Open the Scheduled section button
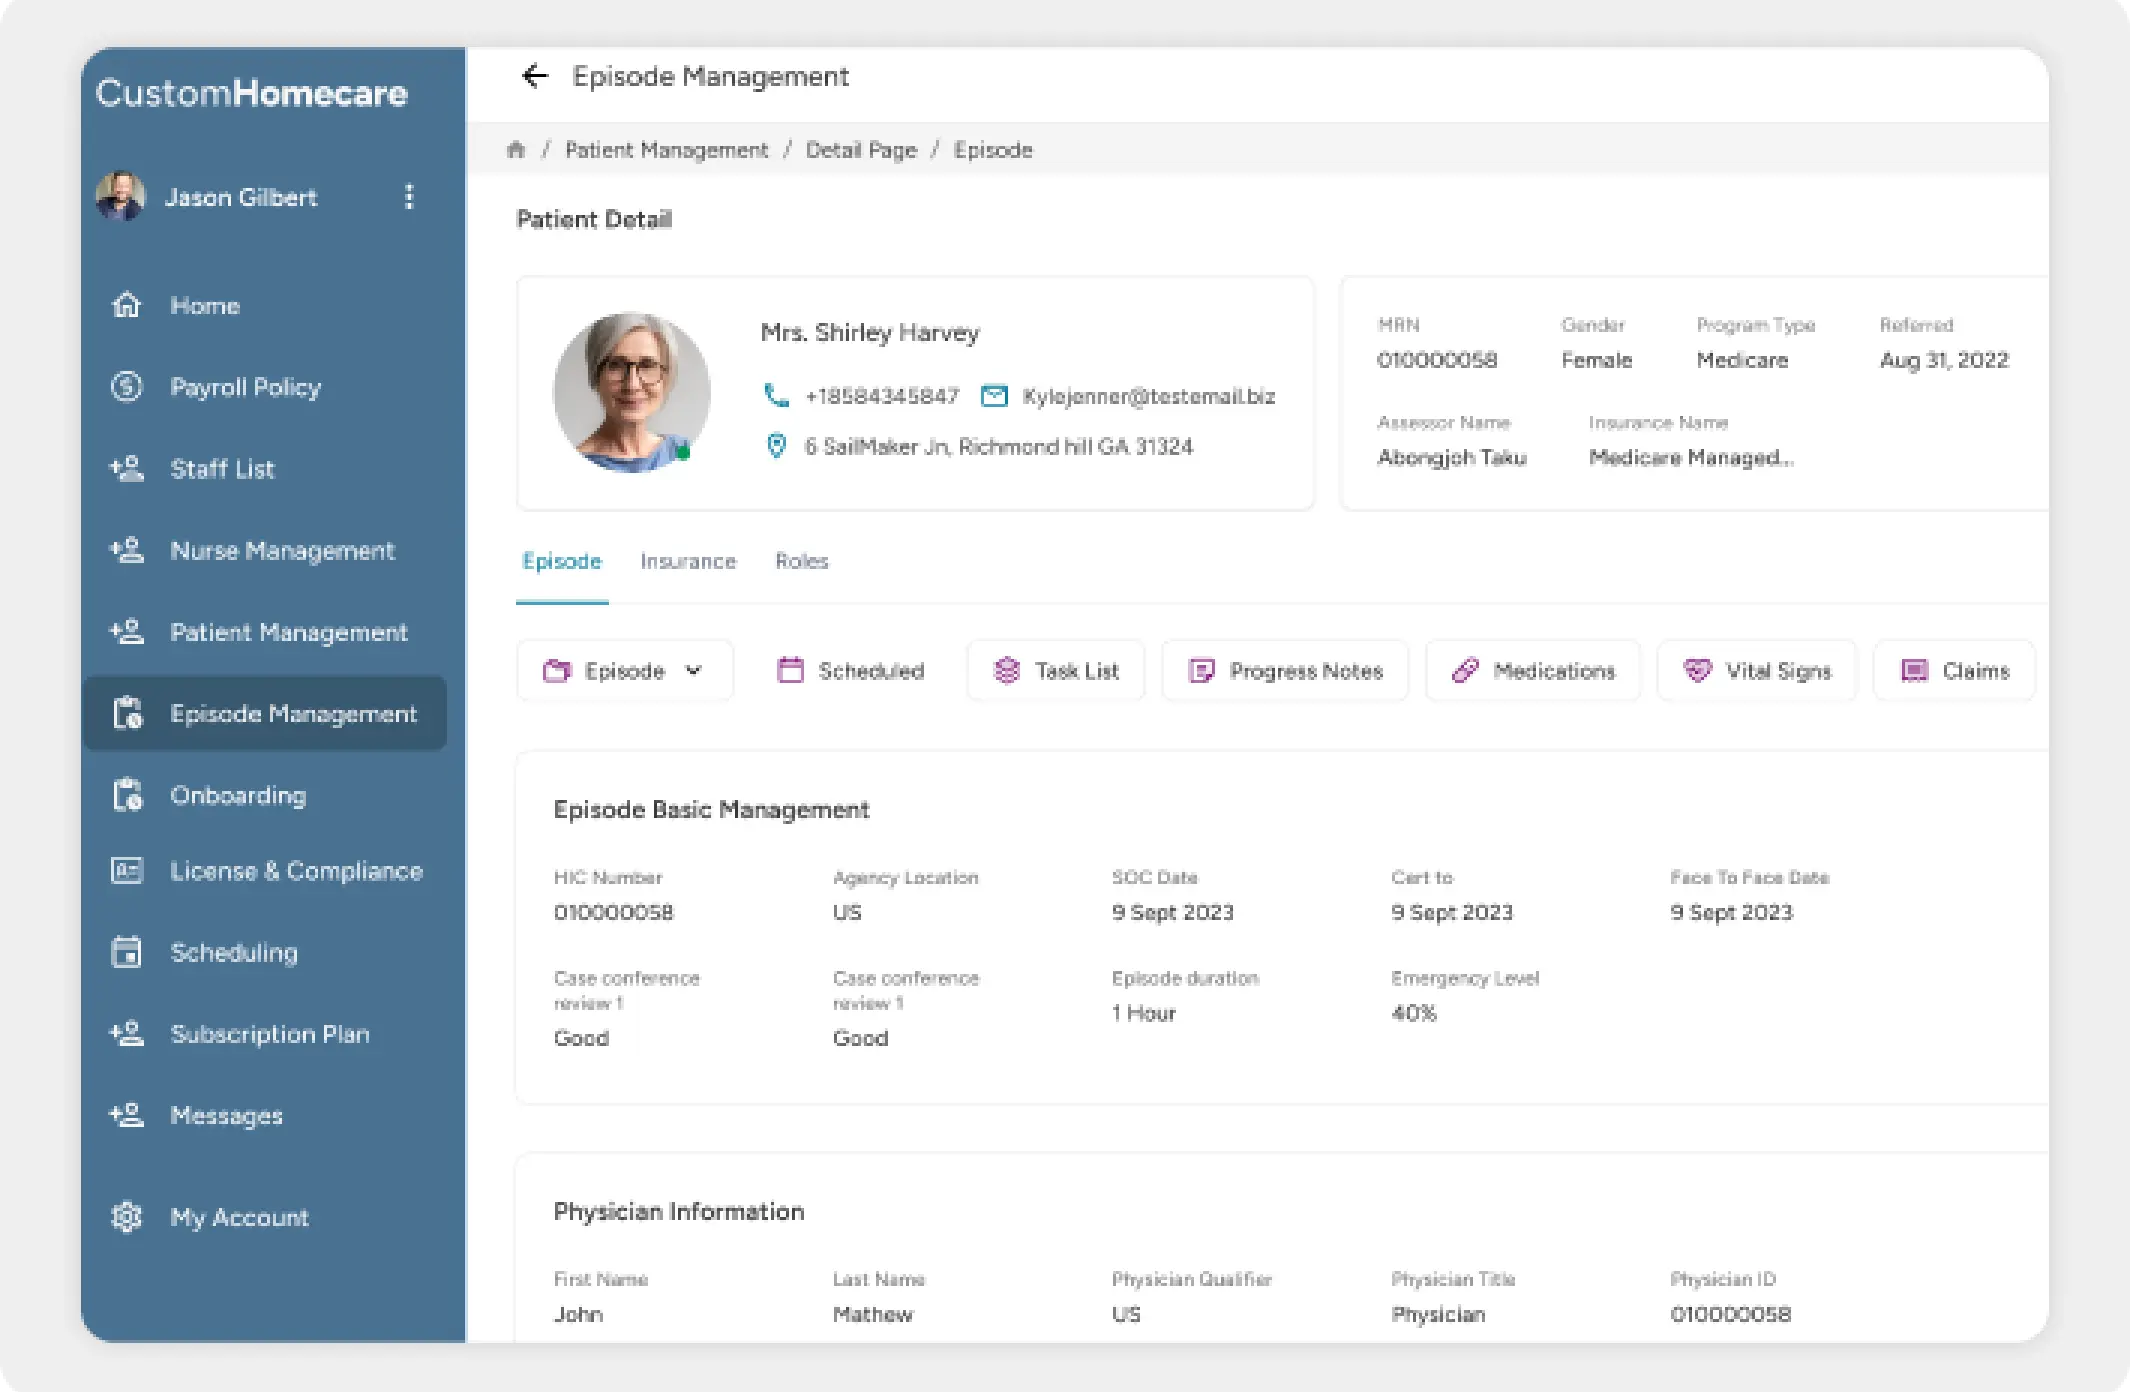 851,670
